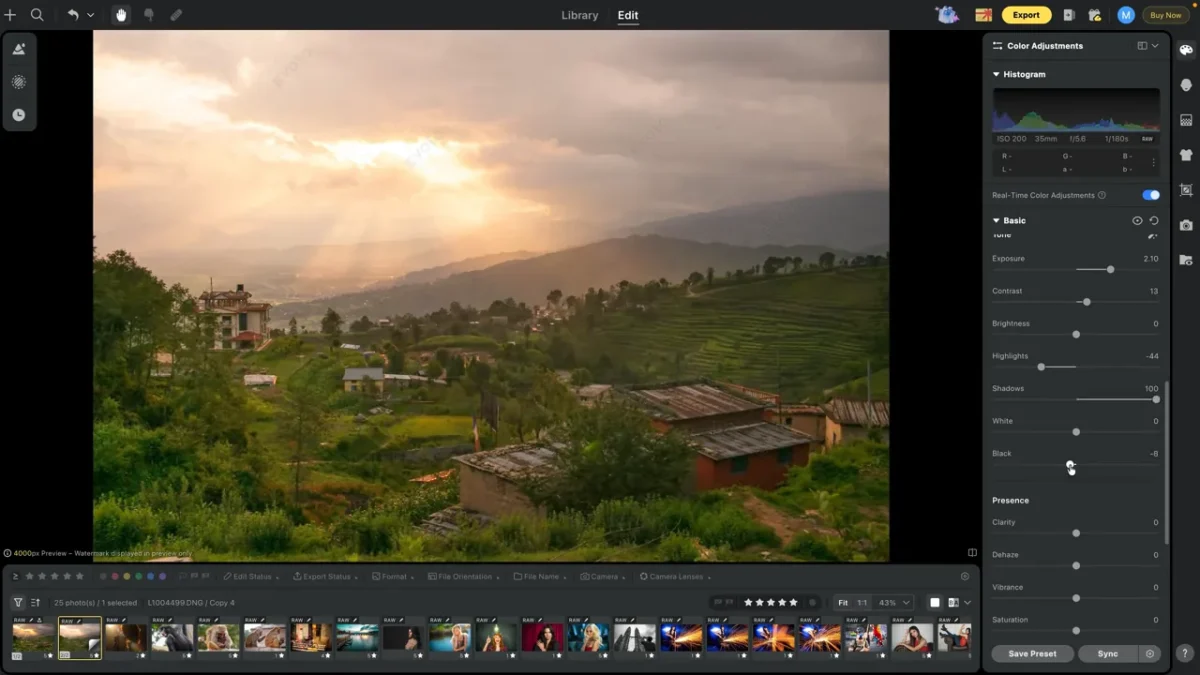Viewport: 1200px width, 675px height.
Task: Open the camera icon tool in sidebar
Action: pyautogui.click(x=1186, y=225)
